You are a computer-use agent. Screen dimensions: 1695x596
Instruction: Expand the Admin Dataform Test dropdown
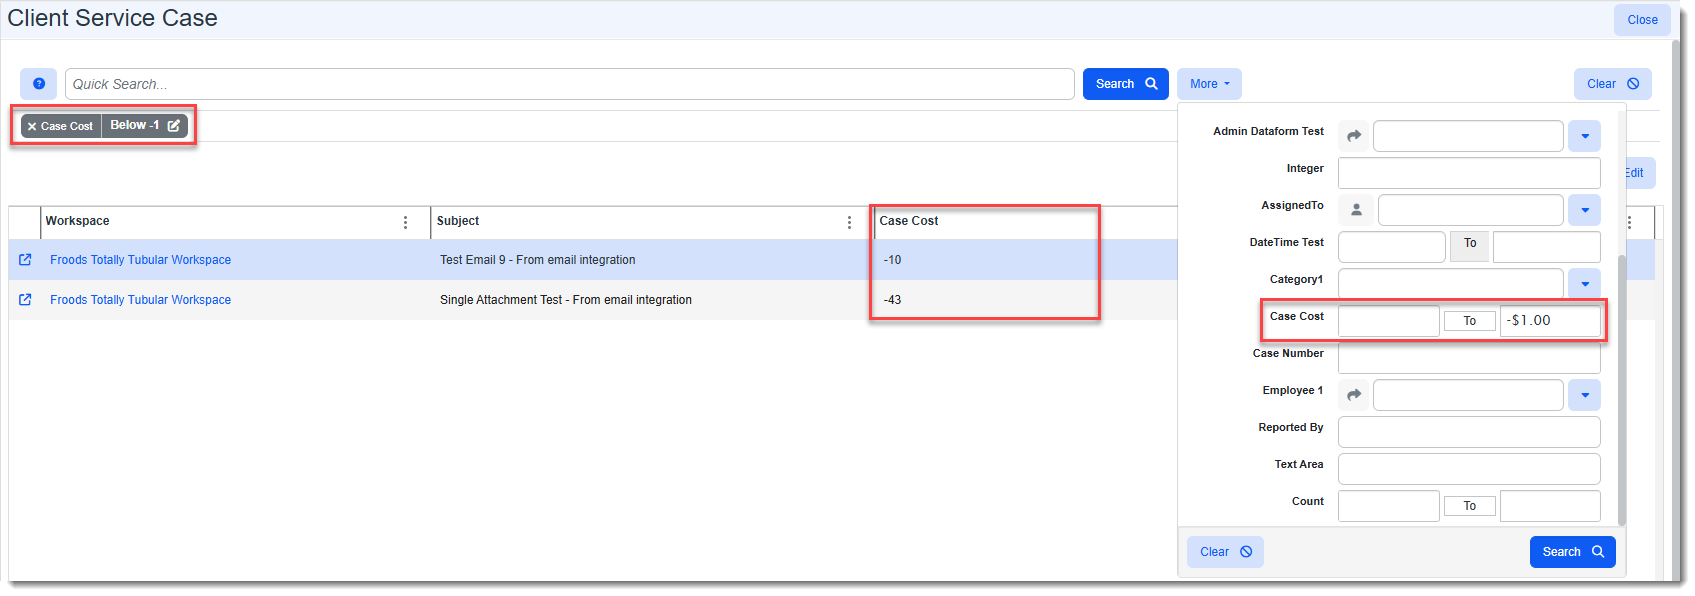1584,136
